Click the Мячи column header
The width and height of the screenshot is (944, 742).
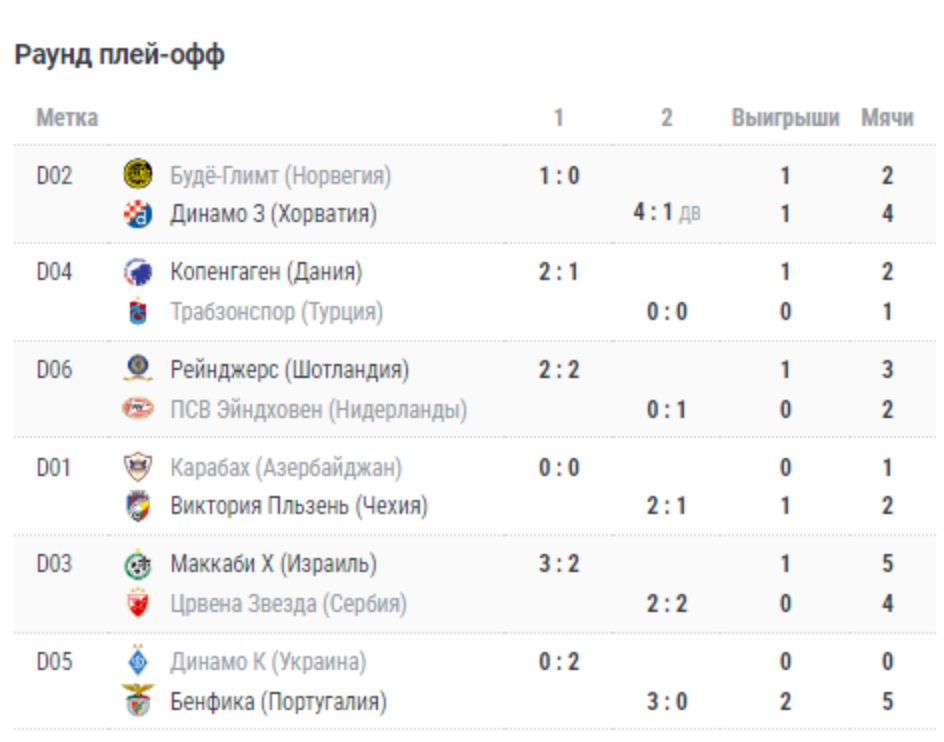887,118
